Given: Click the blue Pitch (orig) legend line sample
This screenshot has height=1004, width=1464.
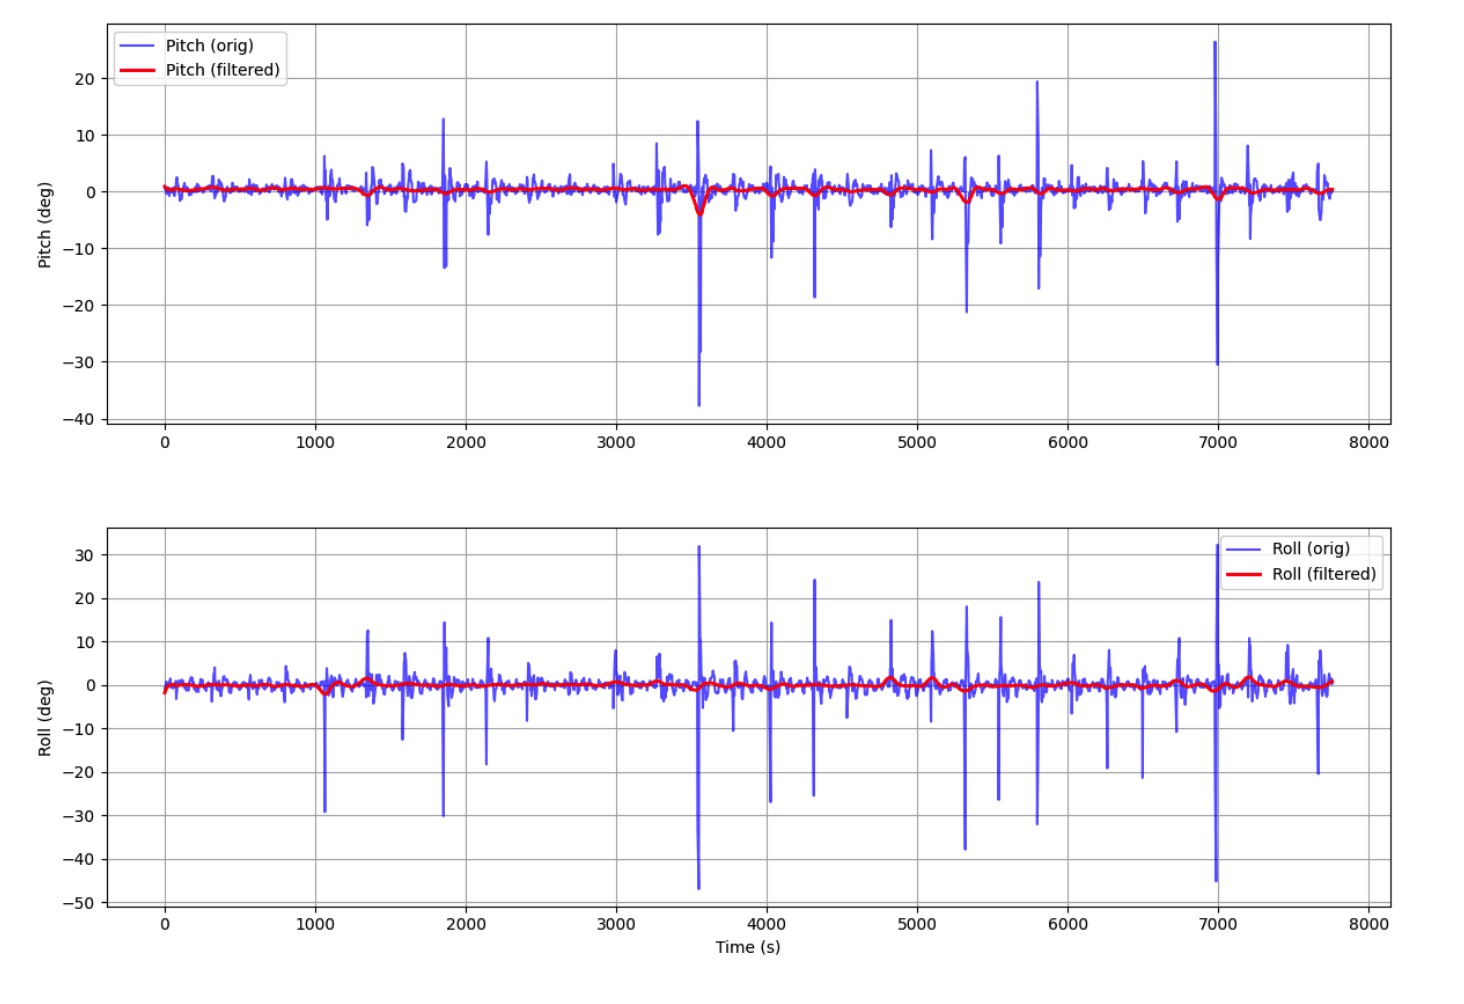Looking at the screenshot, I should (x=139, y=43).
